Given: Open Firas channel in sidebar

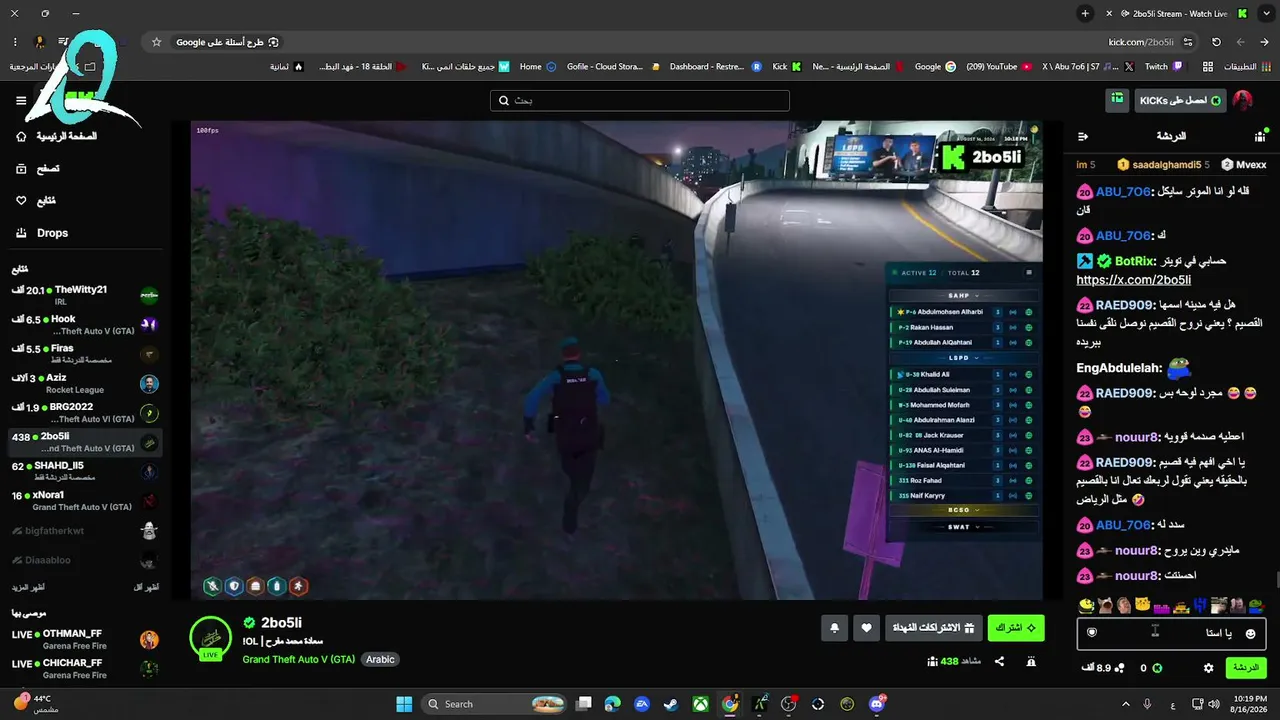Looking at the screenshot, I should click(x=85, y=354).
